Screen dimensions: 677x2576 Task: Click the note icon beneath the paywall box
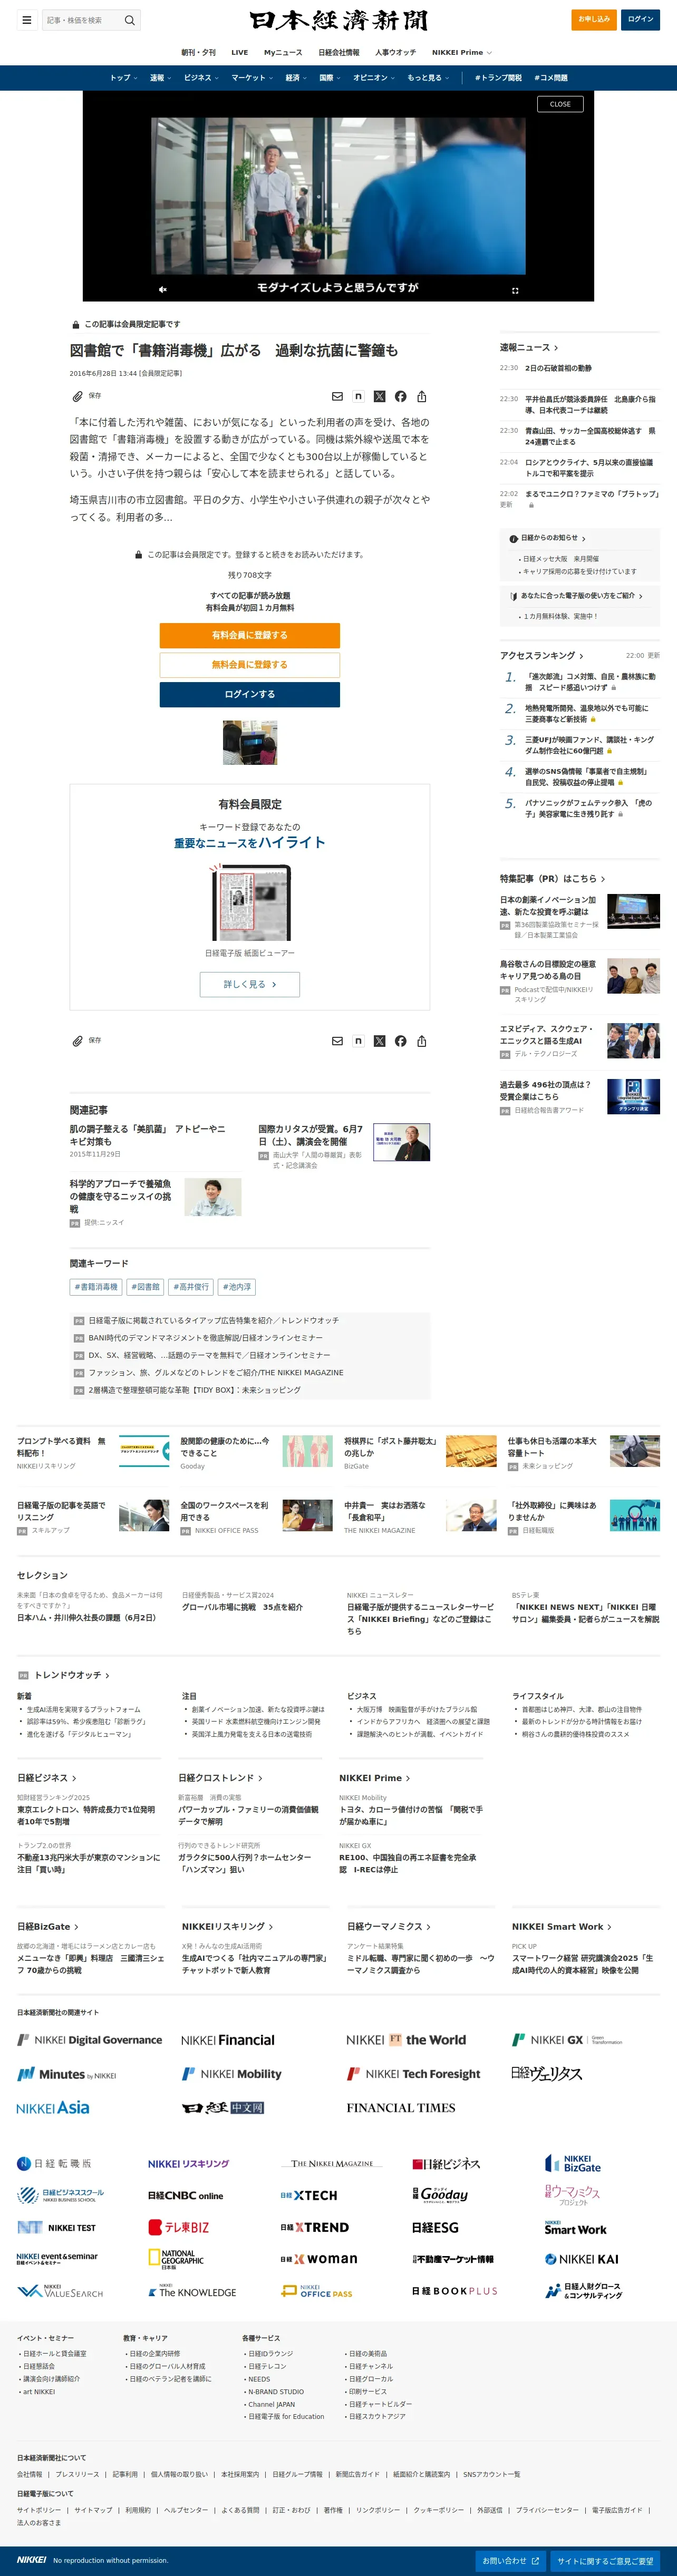tap(358, 1040)
